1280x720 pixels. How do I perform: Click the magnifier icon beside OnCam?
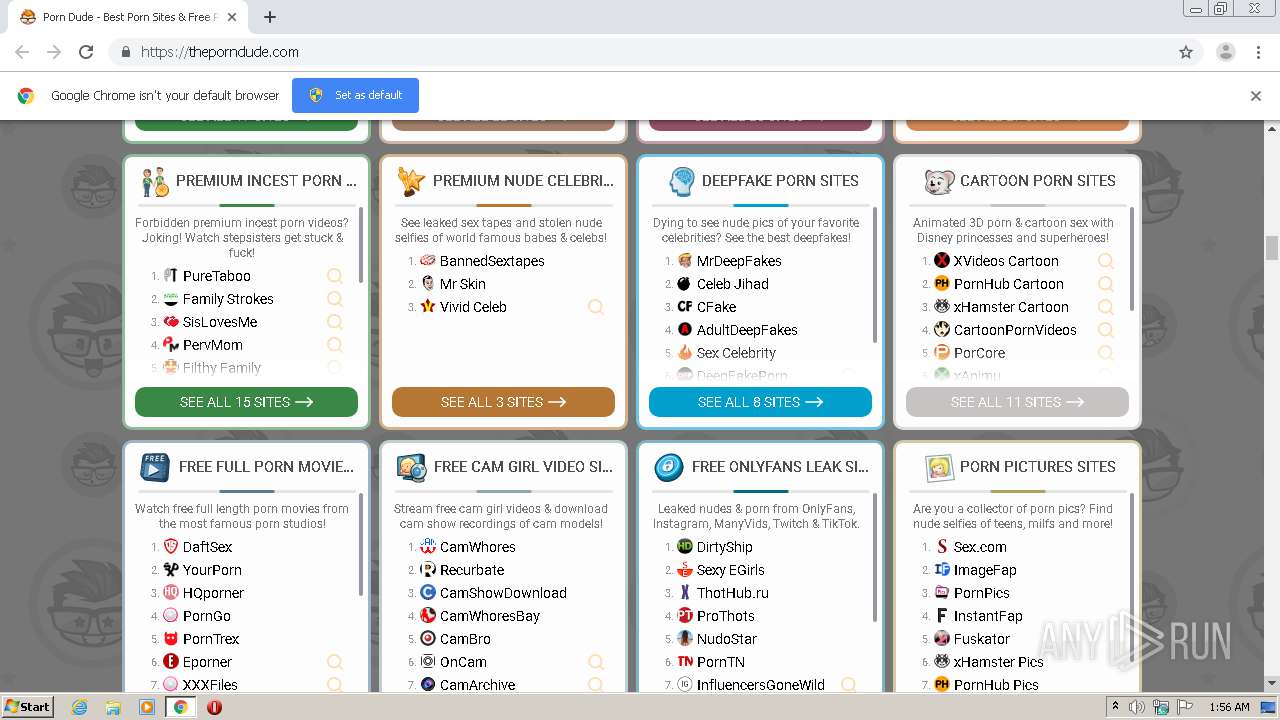[596, 662]
